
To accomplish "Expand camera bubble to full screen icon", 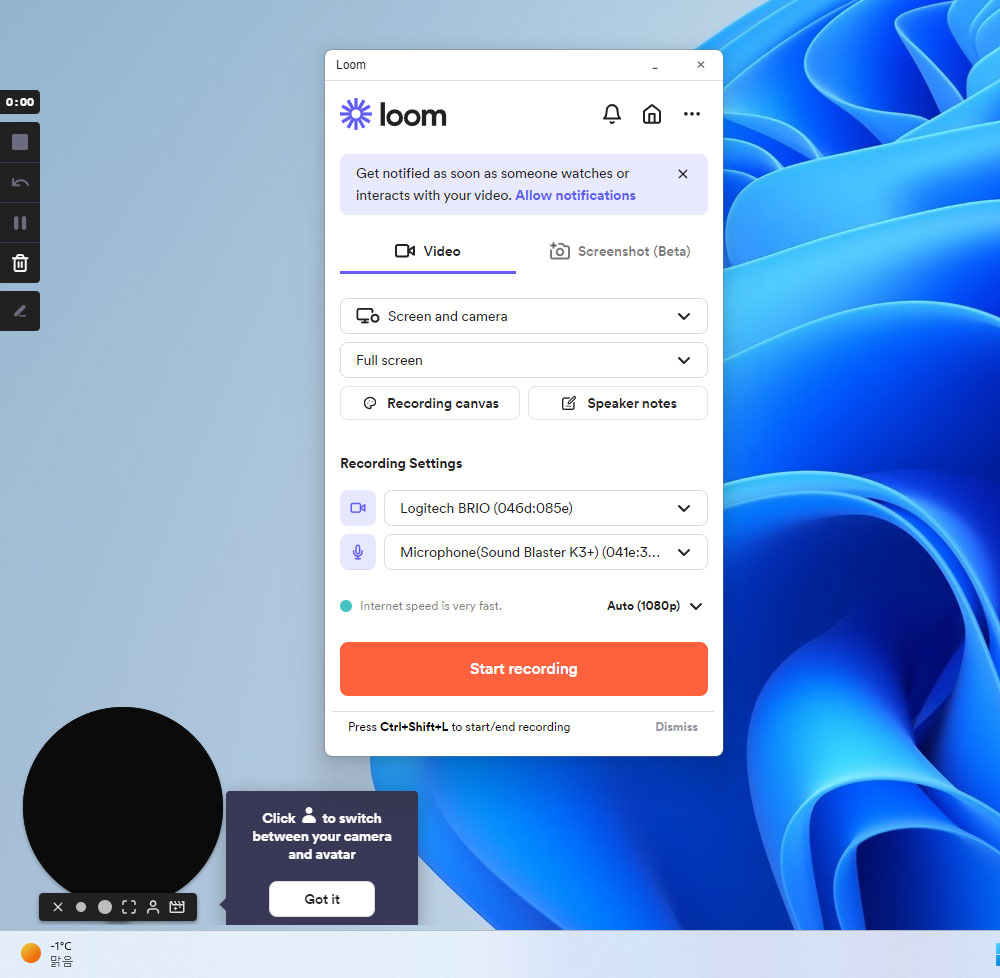I will point(129,907).
